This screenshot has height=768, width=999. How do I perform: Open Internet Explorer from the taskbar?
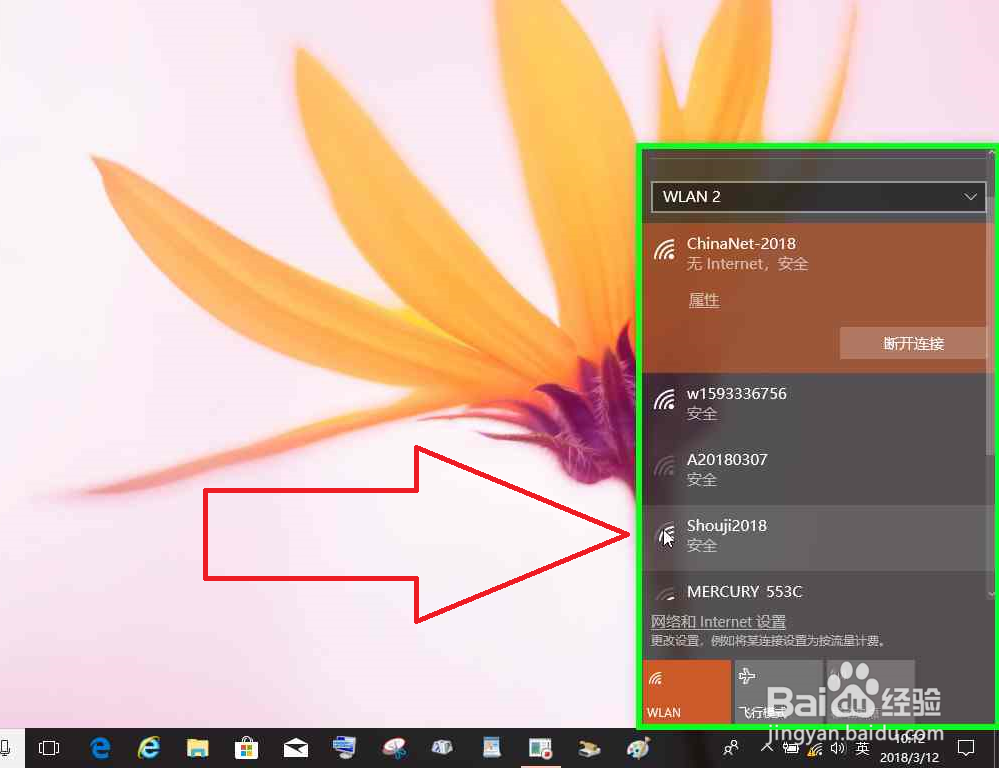[x=148, y=747]
